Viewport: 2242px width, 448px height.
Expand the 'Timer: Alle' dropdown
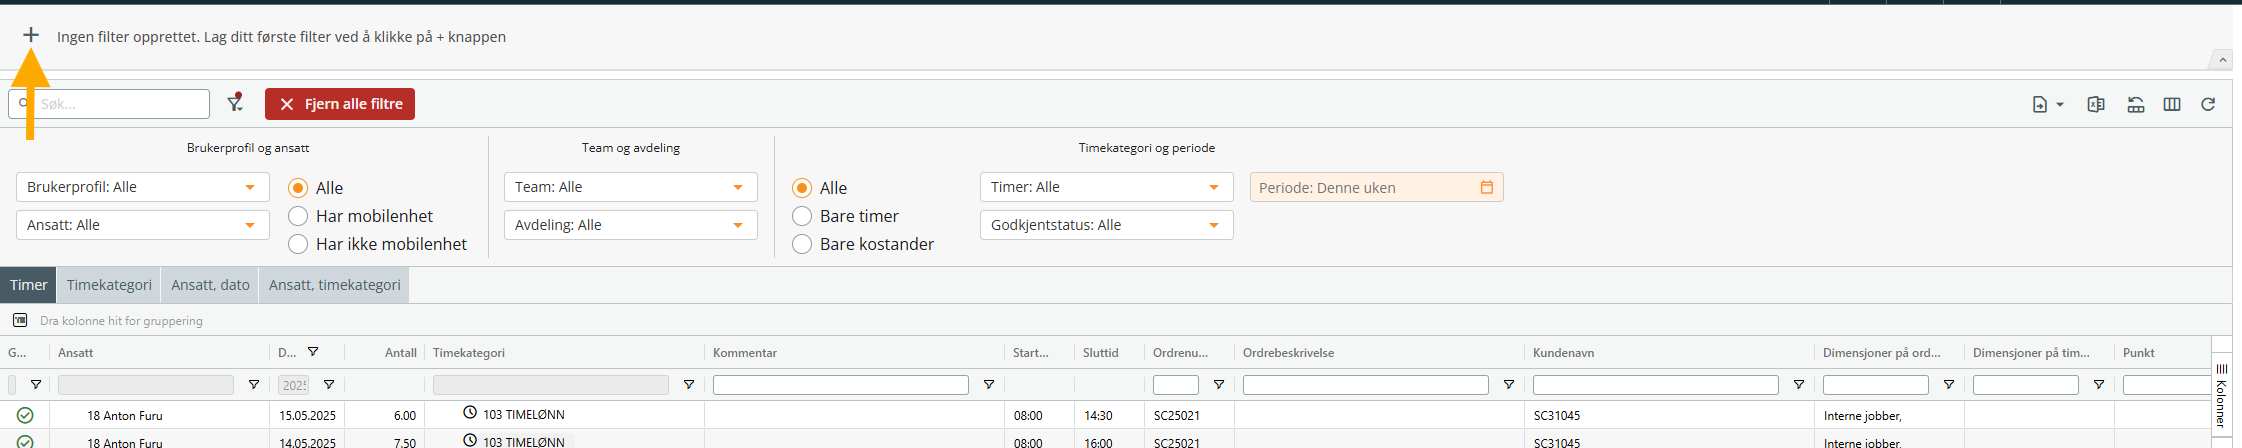tap(1107, 187)
